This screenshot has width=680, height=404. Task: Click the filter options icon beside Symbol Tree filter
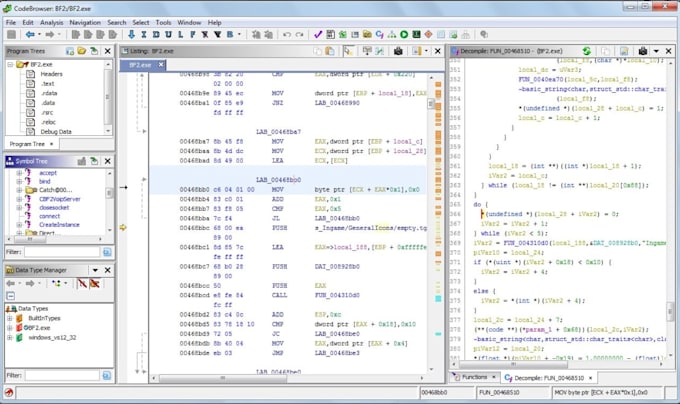tap(107, 252)
